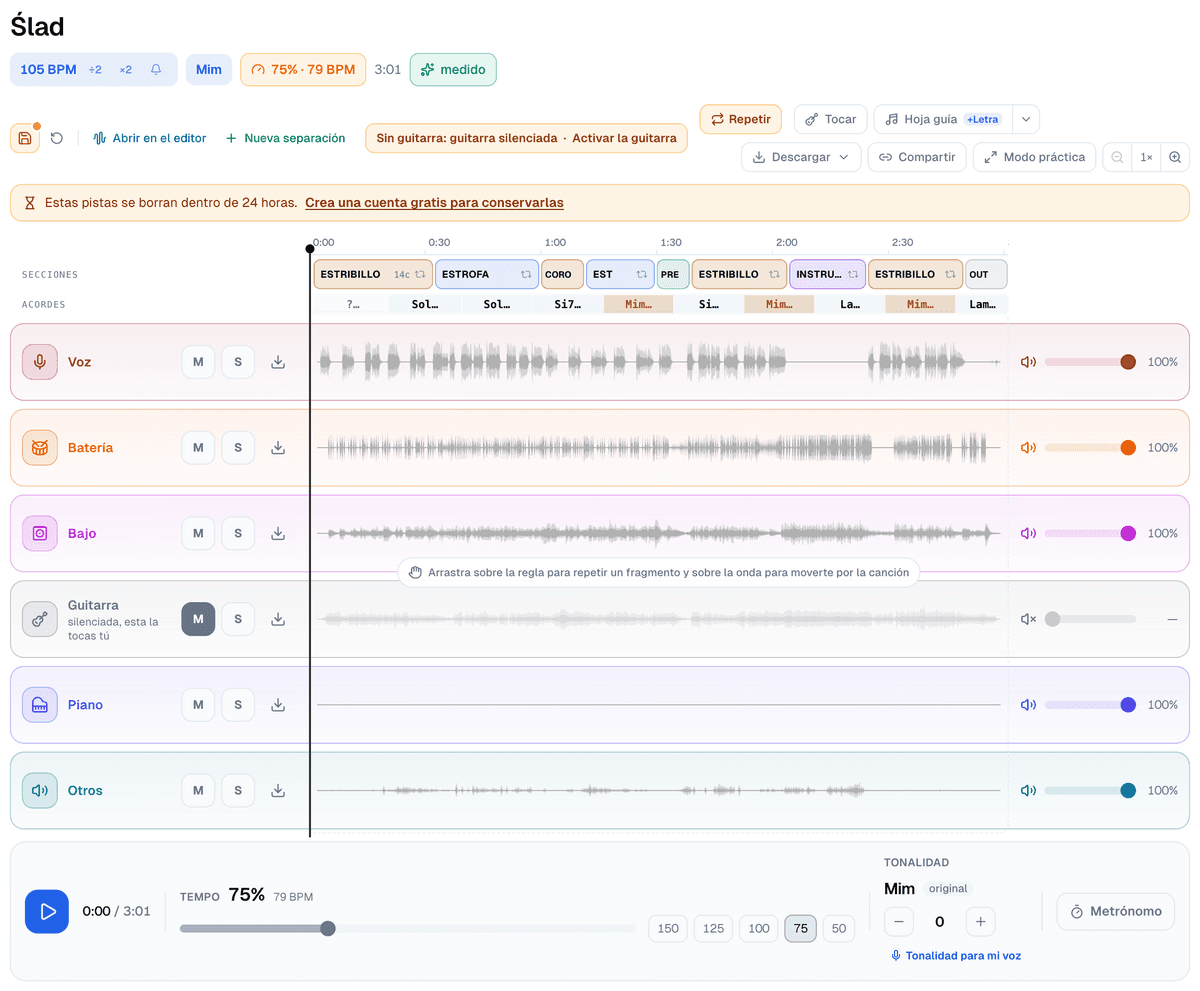Set tempo preset to 50
Screen dimensions: 1200x991
(x=838, y=929)
